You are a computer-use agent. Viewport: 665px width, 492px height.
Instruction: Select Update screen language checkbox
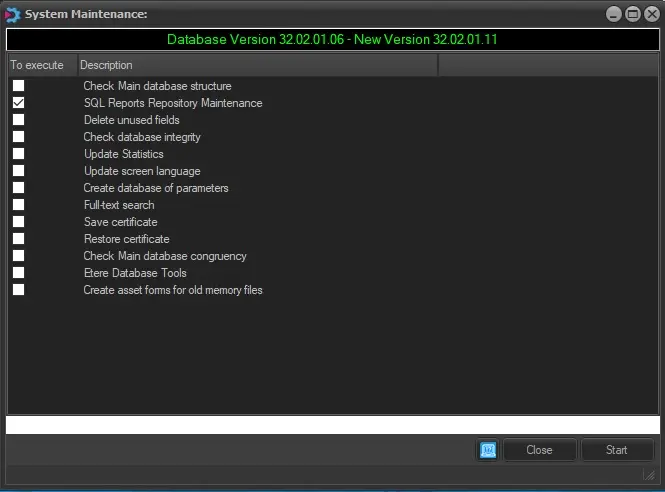[x=19, y=171]
